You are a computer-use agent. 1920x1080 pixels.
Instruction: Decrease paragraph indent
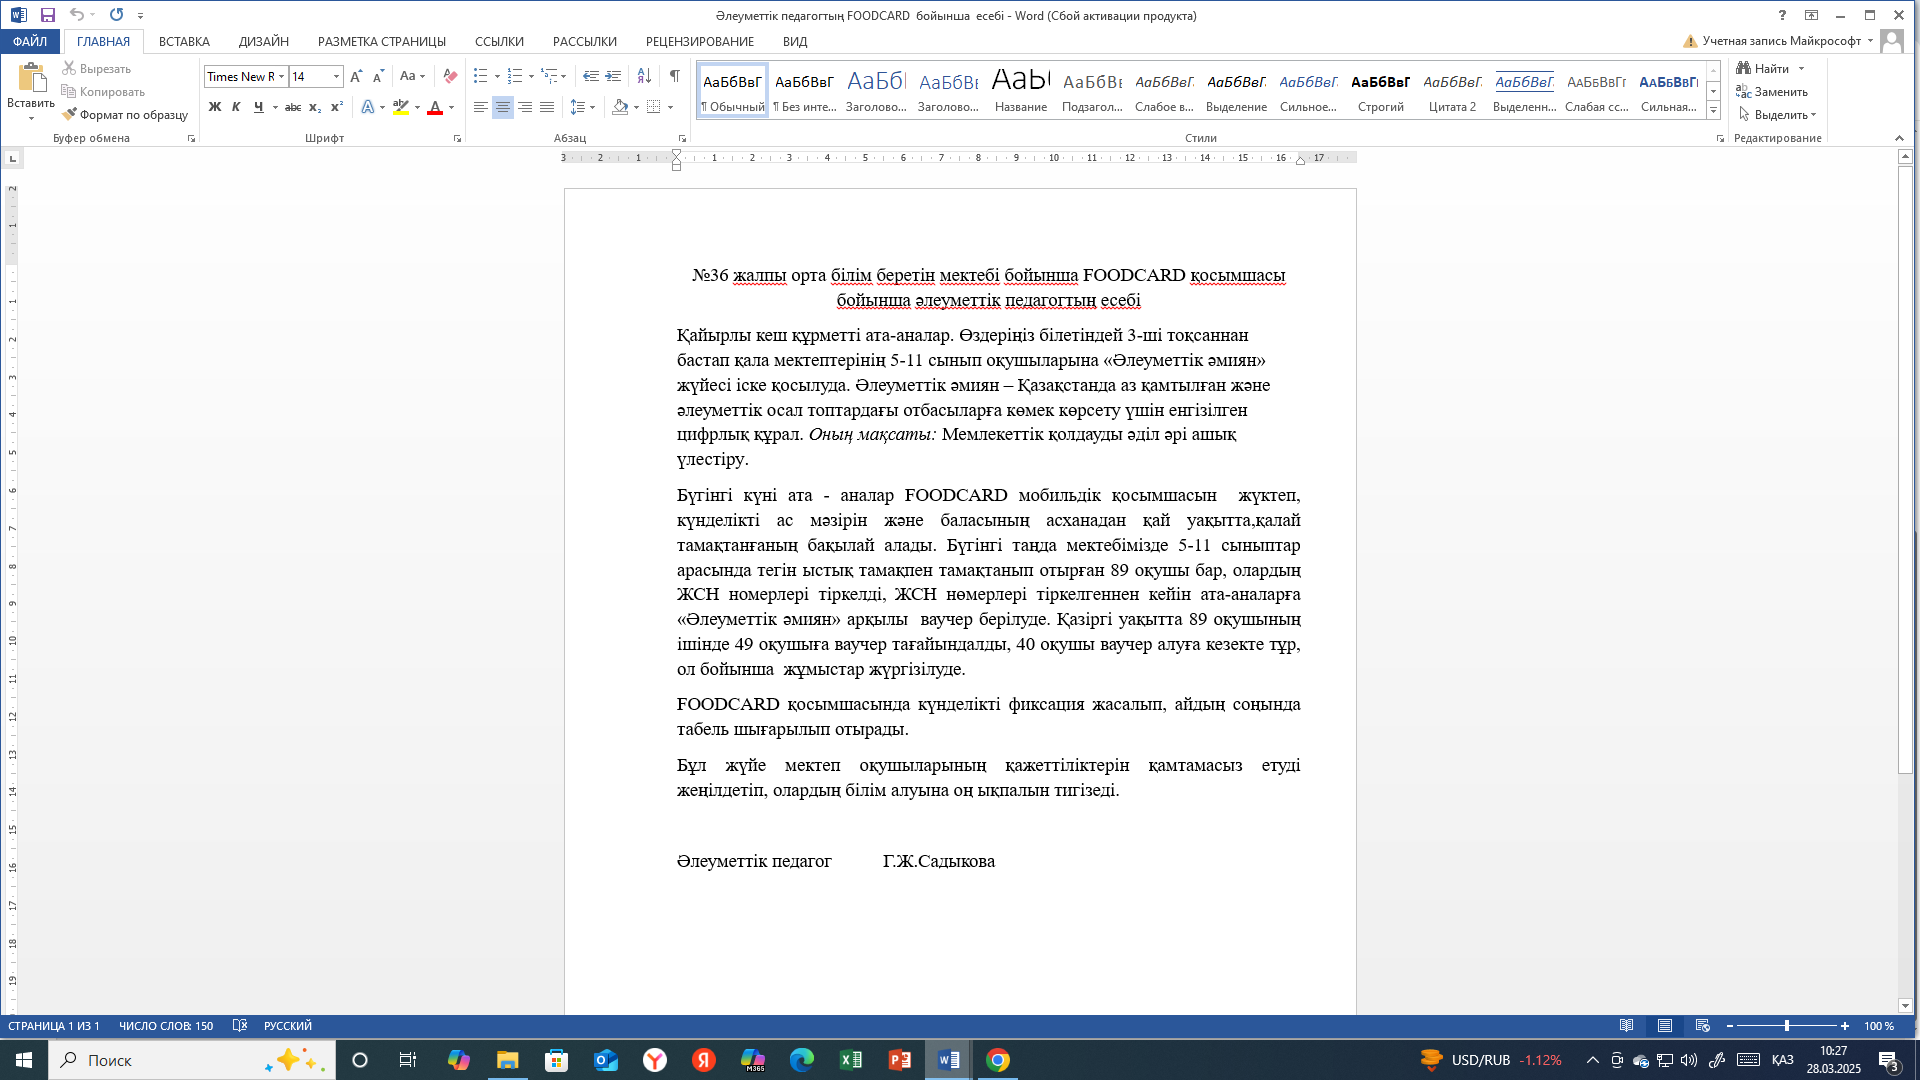pyautogui.click(x=591, y=76)
